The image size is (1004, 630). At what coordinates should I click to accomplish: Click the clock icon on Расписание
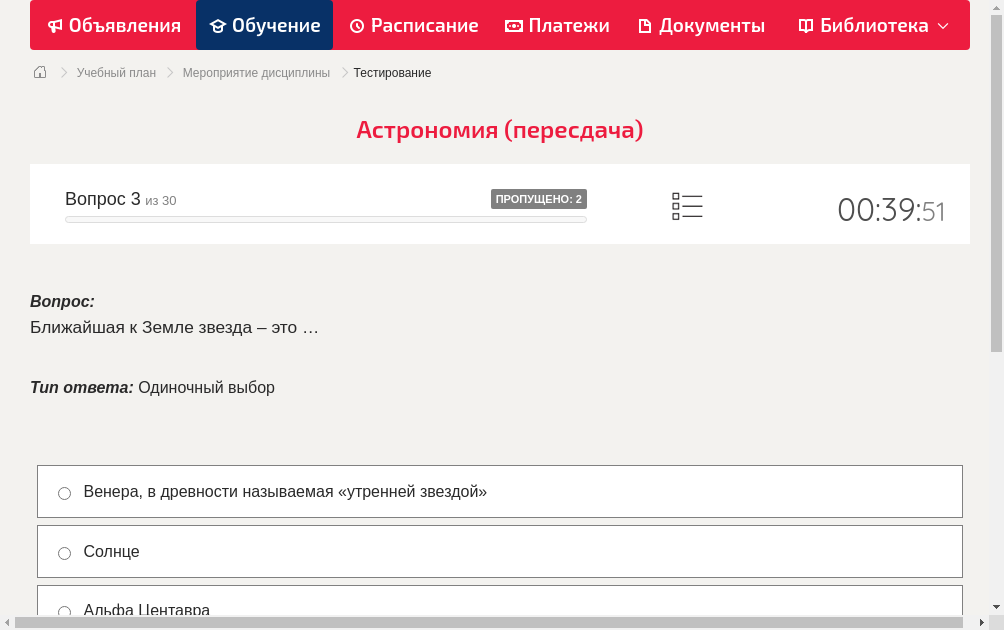pos(356,25)
